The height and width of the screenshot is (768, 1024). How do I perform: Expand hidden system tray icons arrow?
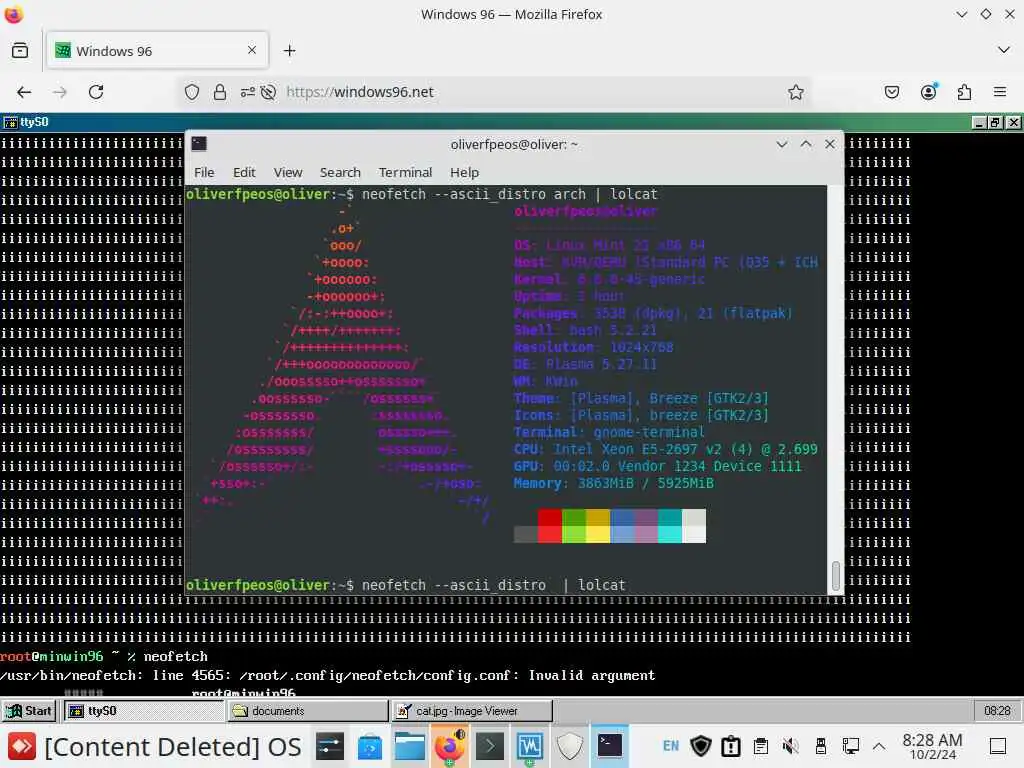pyautogui.click(x=879, y=746)
